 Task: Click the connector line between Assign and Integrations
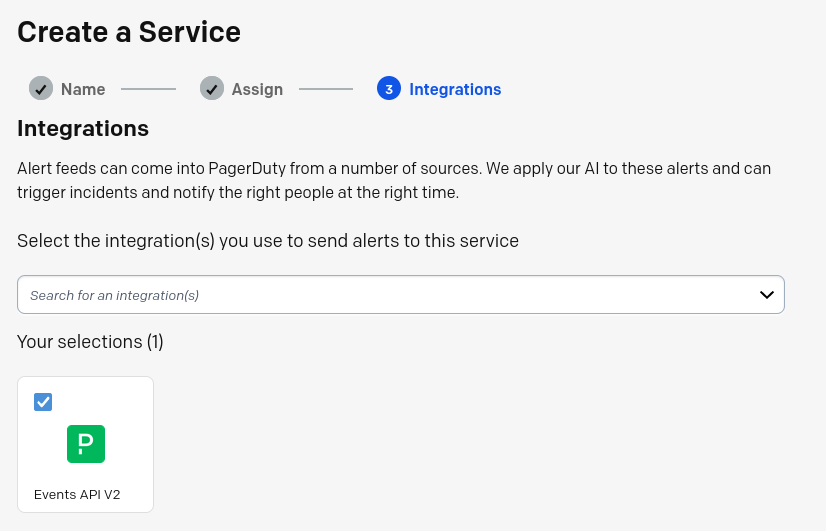(x=326, y=89)
